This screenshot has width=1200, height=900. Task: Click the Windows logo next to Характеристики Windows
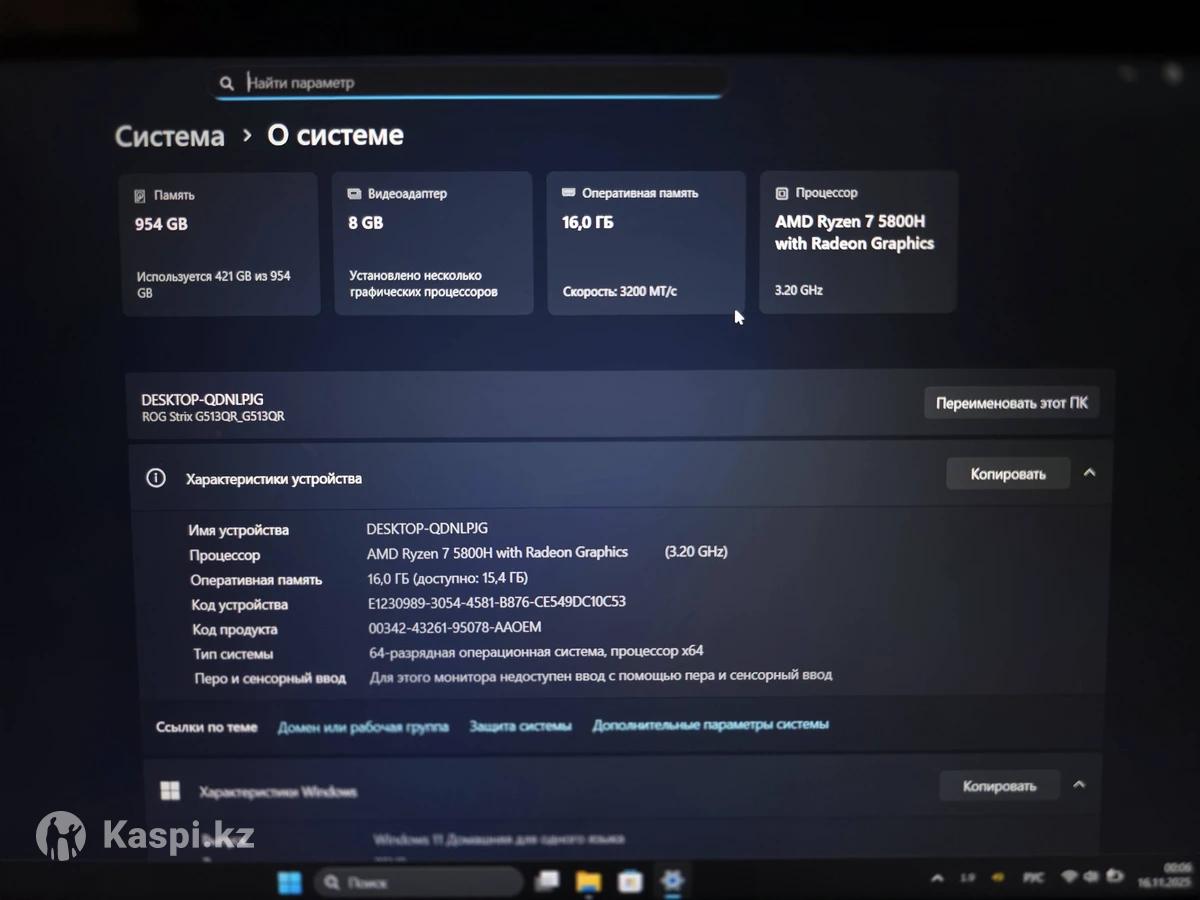click(x=171, y=791)
